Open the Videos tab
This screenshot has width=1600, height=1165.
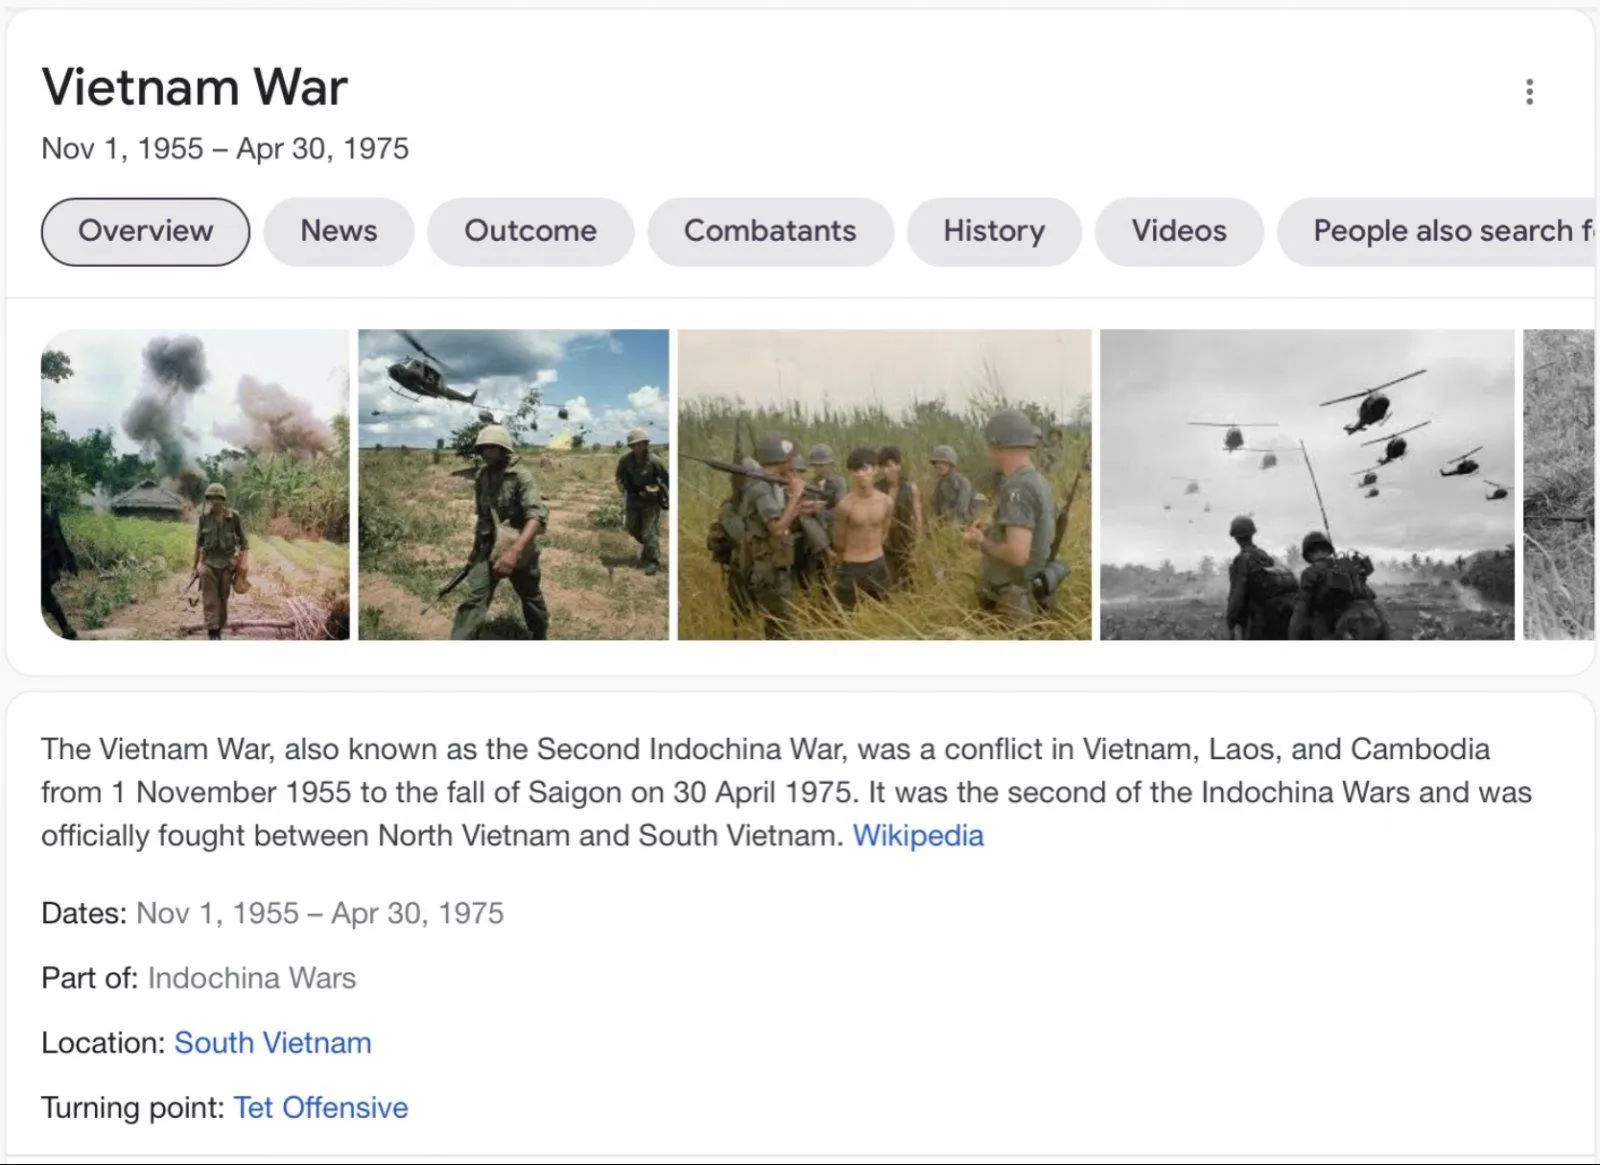pyautogui.click(x=1178, y=231)
